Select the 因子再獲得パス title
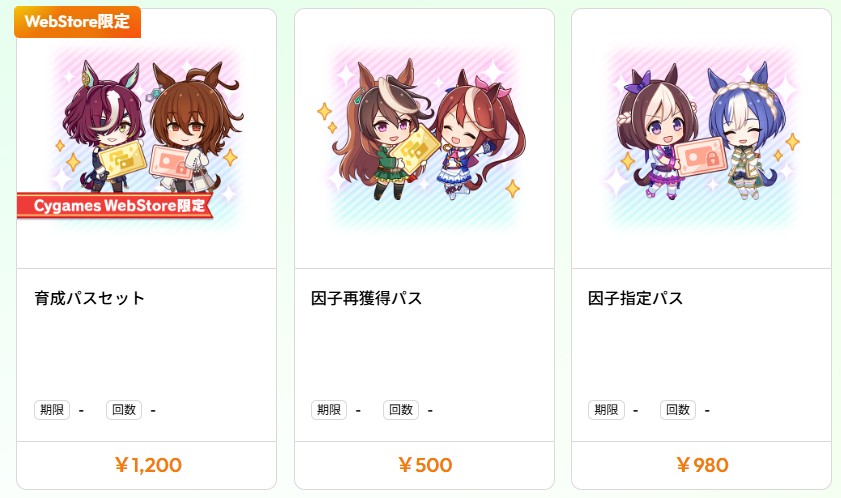 click(366, 298)
